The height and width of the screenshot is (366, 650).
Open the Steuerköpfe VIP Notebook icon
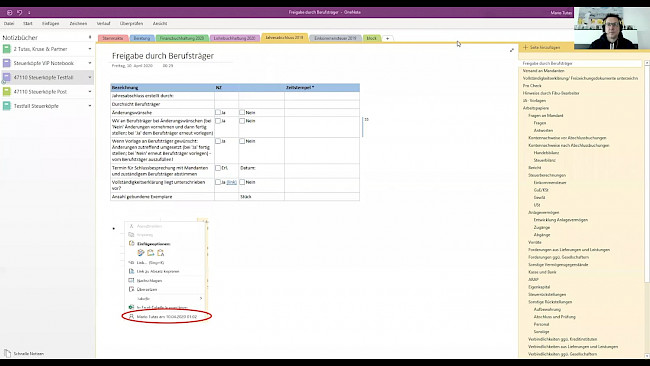7,63
